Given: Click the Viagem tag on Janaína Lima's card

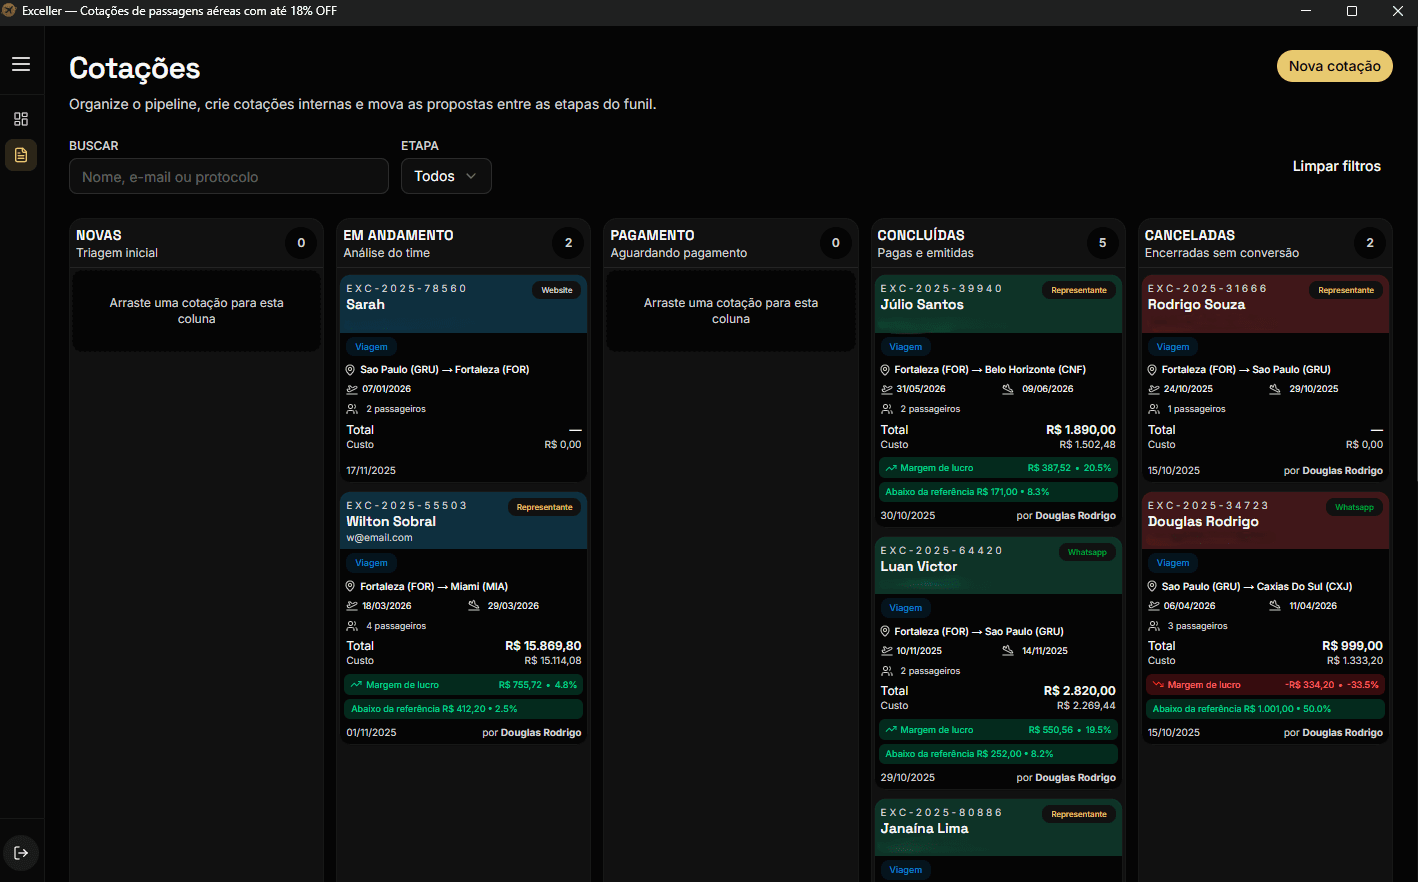Looking at the screenshot, I should tap(905, 870).
